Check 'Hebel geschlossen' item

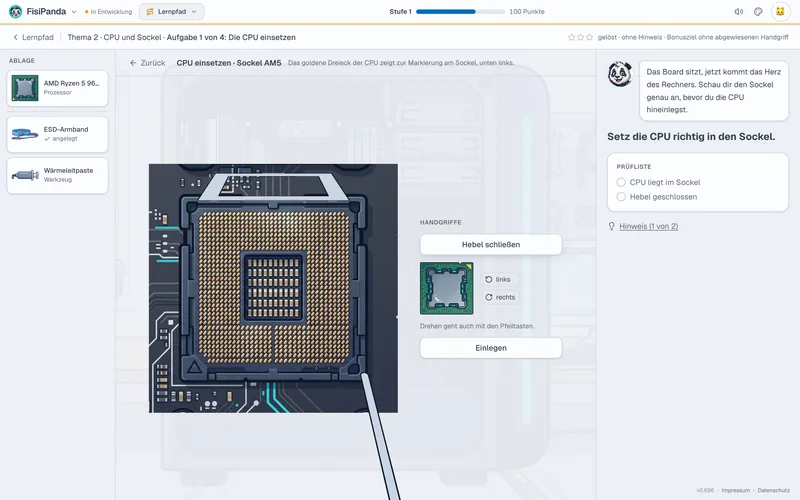click(657, 196)
